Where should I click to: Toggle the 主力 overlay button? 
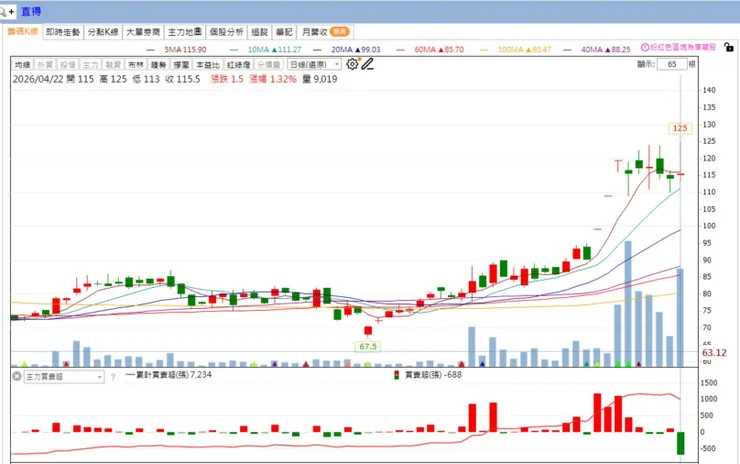click(90, 65)
